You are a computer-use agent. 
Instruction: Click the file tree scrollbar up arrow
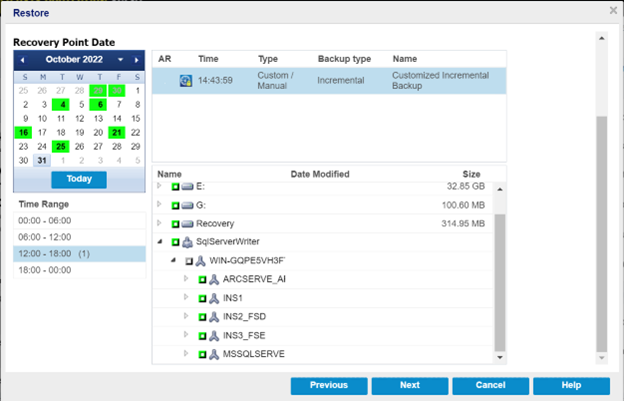pos(500,189)
